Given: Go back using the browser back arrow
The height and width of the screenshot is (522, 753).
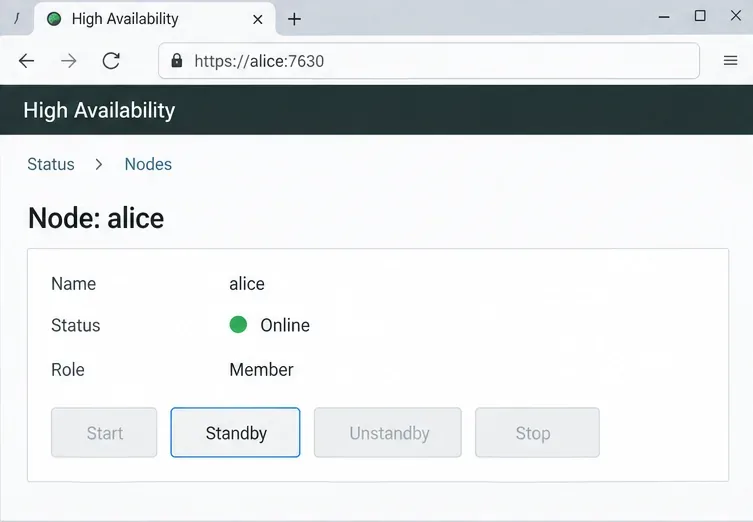Looking at the screenshot, I should point(26,61).
